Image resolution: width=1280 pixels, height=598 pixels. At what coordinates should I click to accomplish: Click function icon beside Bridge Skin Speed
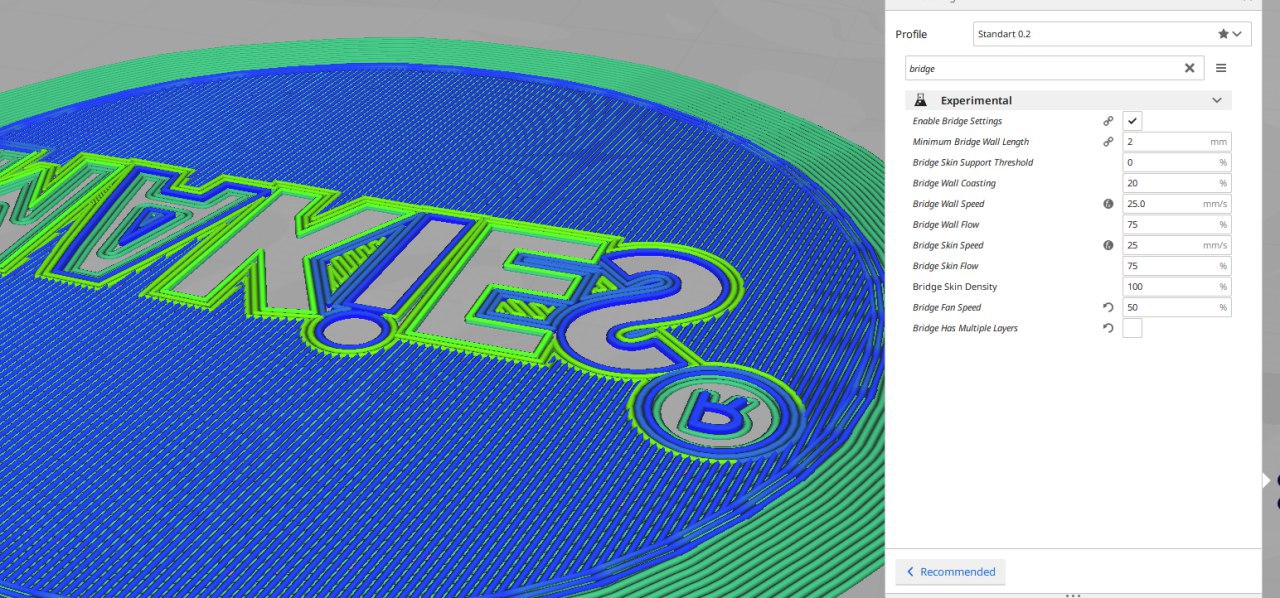[x=1108, y=245]
